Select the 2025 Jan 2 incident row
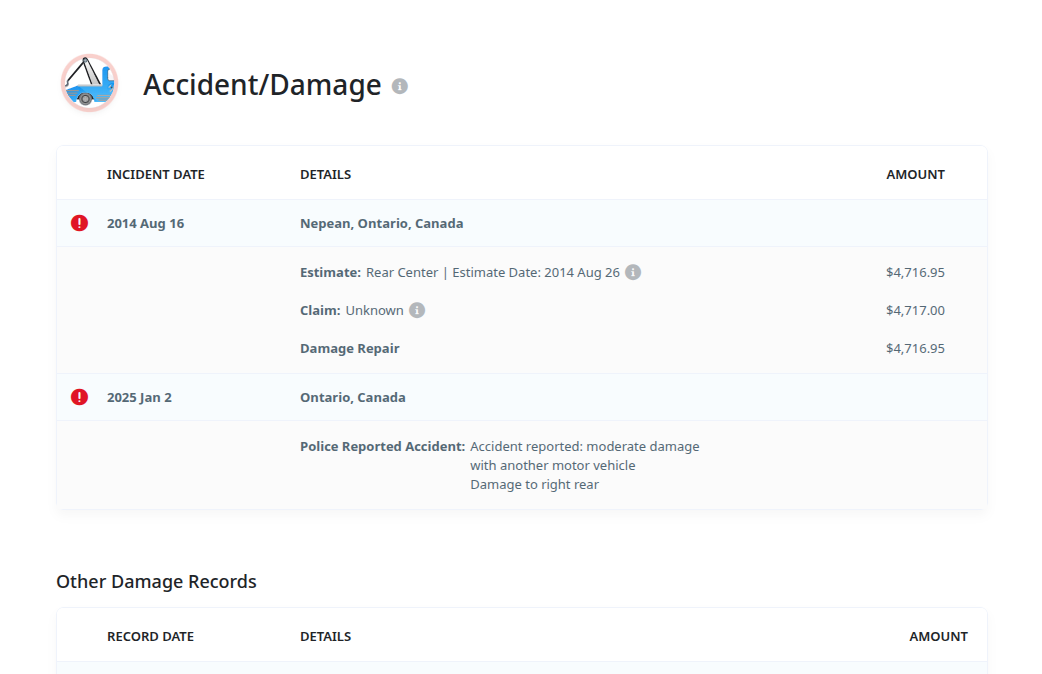This screenshot has height=674, width=1042. coord(140,398)
